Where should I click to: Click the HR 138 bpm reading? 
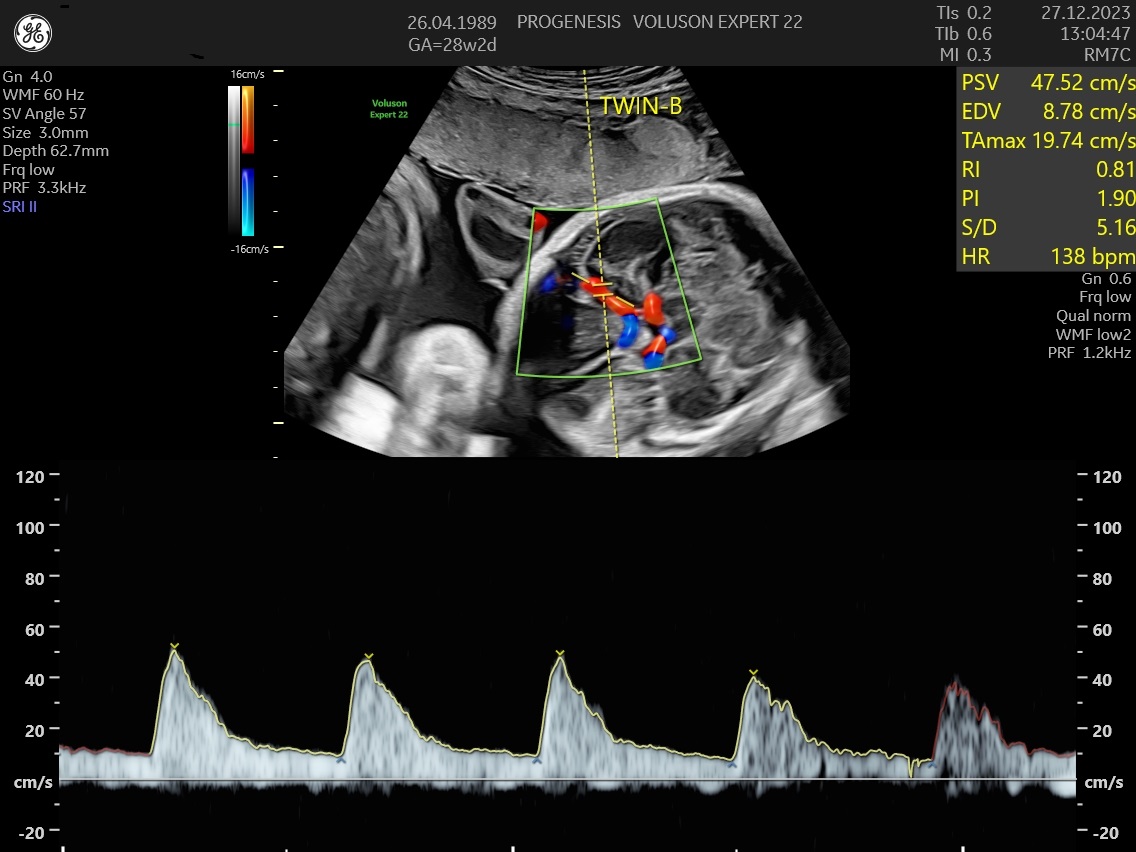click(1047, 257)
